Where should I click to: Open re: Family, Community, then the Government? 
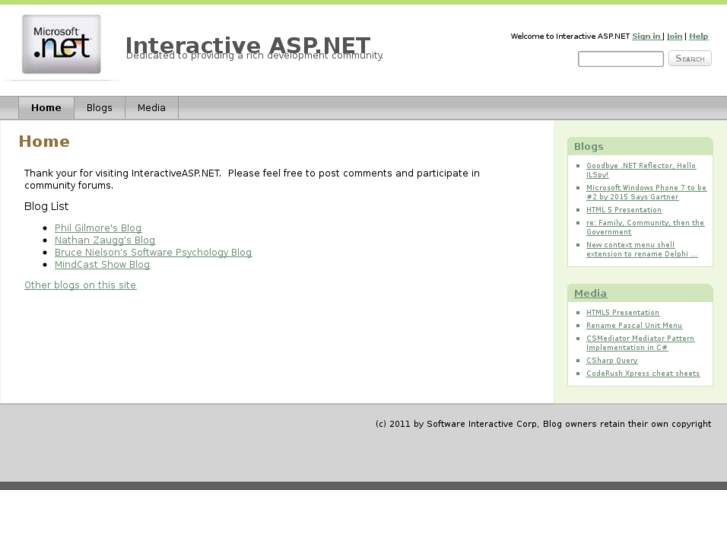(645, 227)
